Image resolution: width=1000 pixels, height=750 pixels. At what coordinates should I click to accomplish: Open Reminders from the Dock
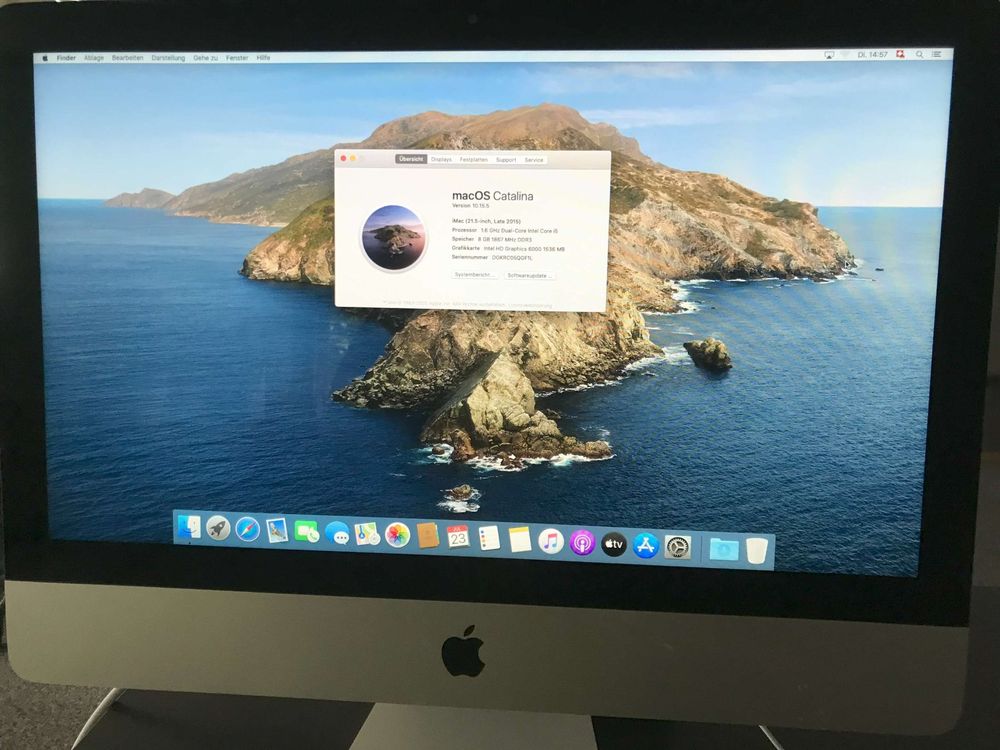coord(489,539)
